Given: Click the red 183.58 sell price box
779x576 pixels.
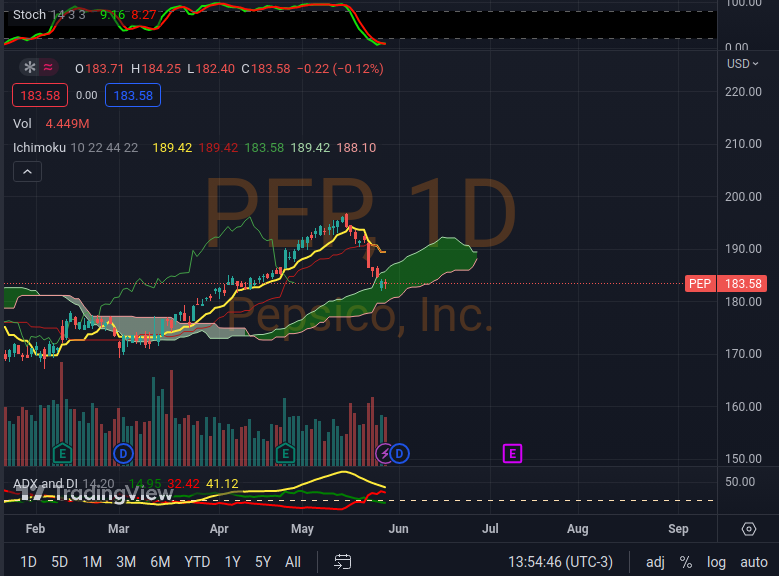Looking at the screenshot, I should (x=40, y=95).
